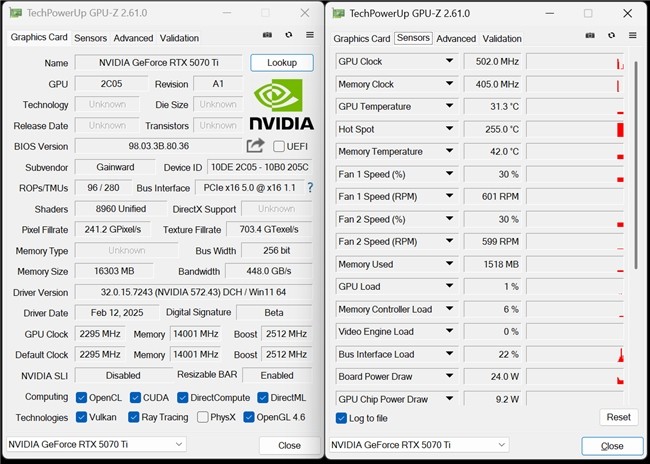Click the refresh icon in left GPU-Z window

(289, 35)
